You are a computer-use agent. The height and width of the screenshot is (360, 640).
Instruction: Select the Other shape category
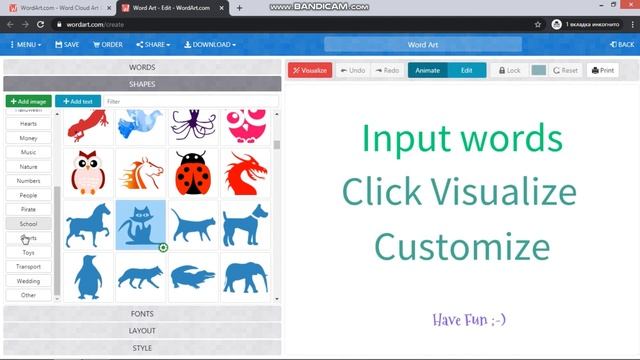pos(29,295)
